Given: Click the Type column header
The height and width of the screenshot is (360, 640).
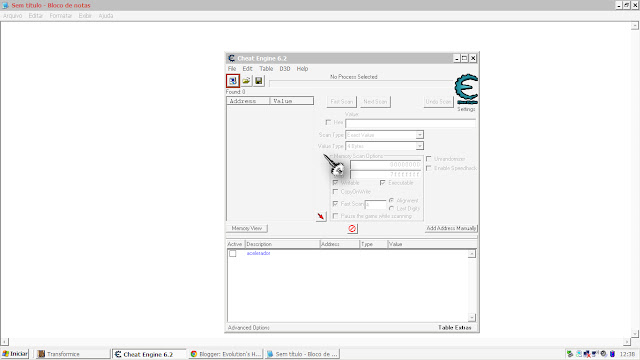Looking at the screenshot, I should click(x=373, y=244).
